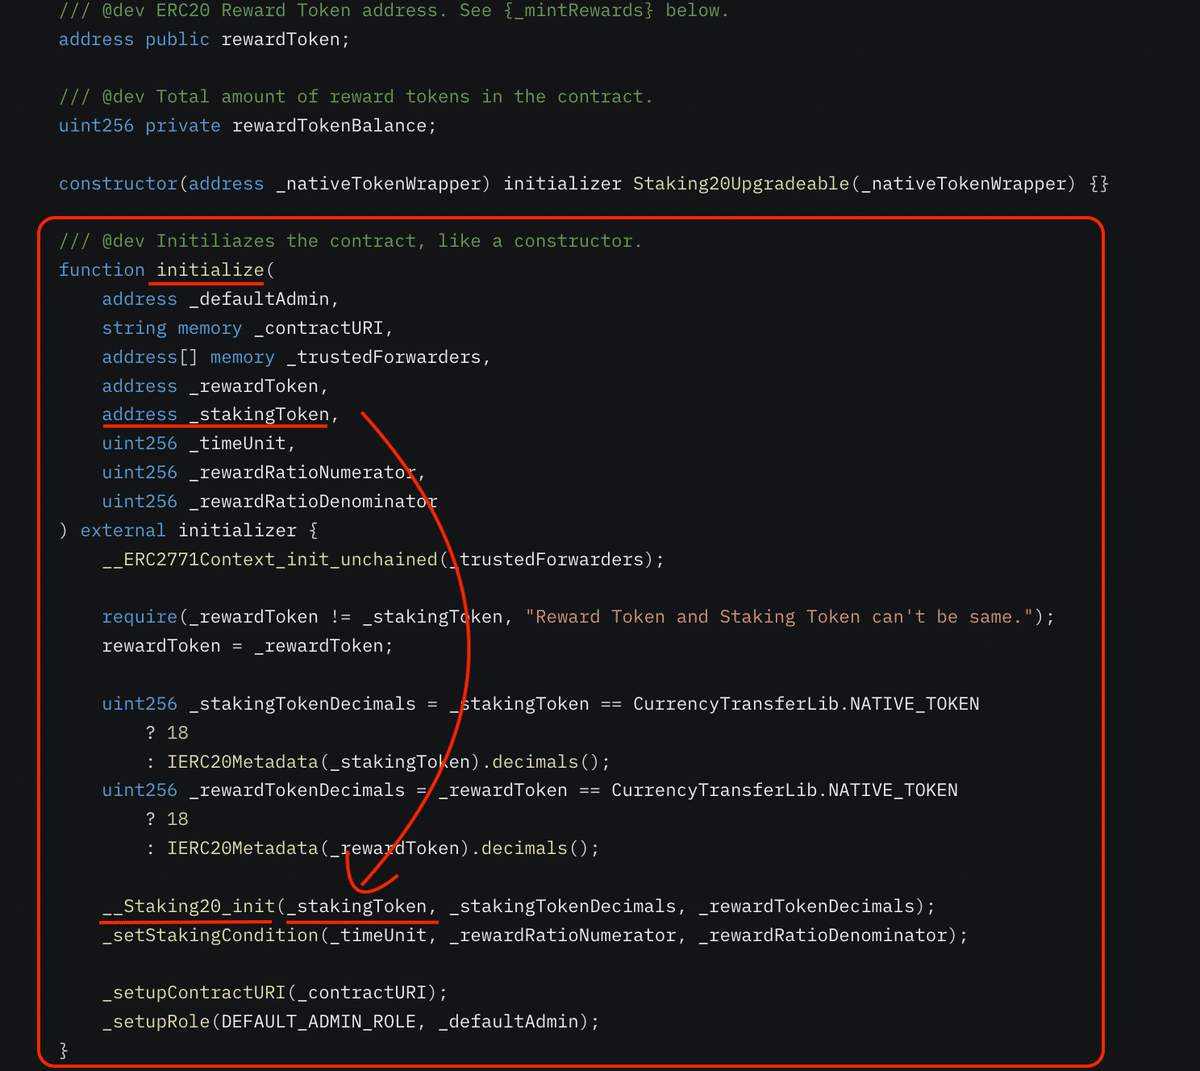Click the 'Initiliazes the contract' comment line
This screenshot has height=1071, width=1200.
tap(351, 241)
